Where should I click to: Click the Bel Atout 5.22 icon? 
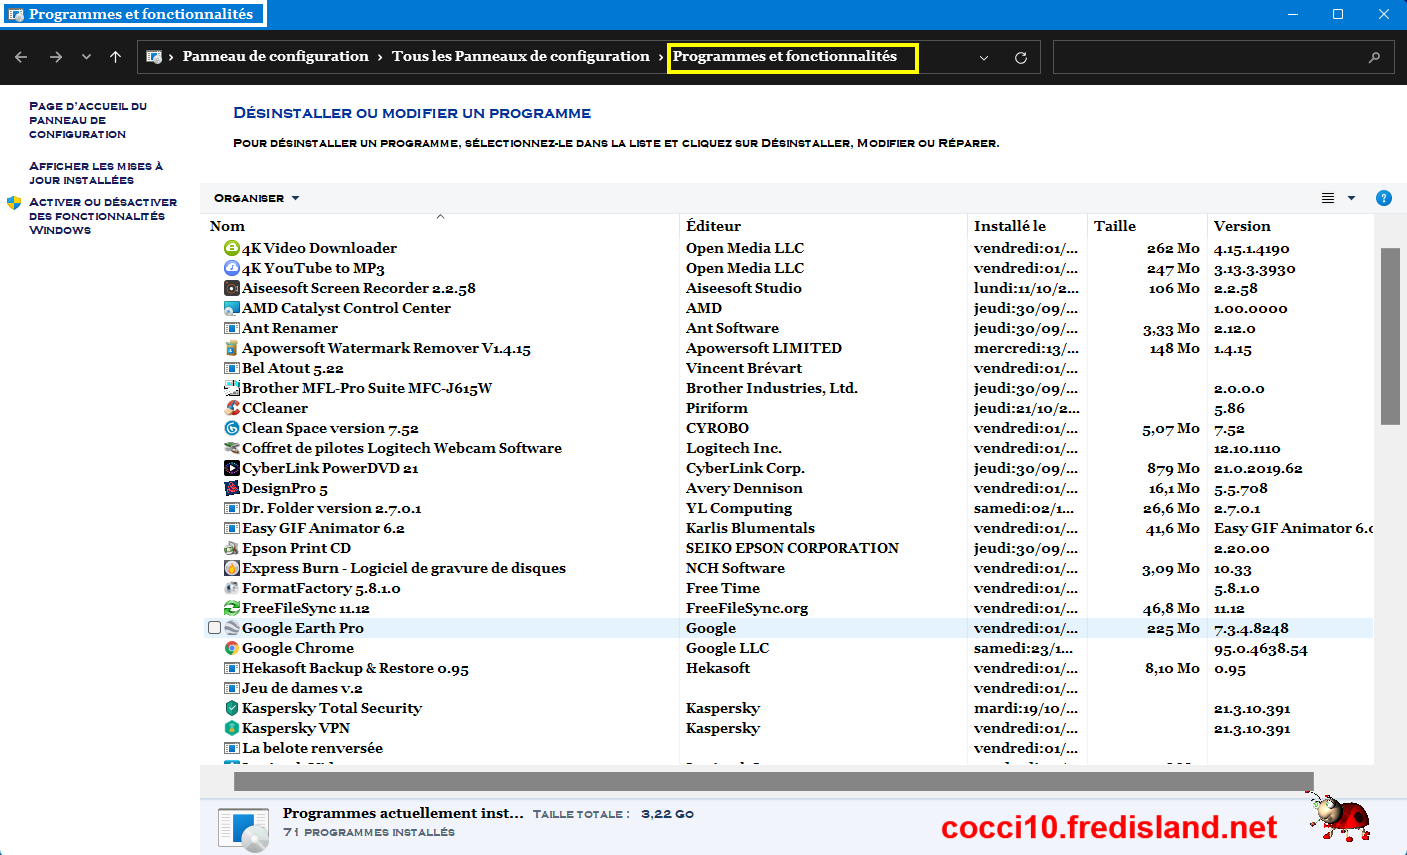232,368
